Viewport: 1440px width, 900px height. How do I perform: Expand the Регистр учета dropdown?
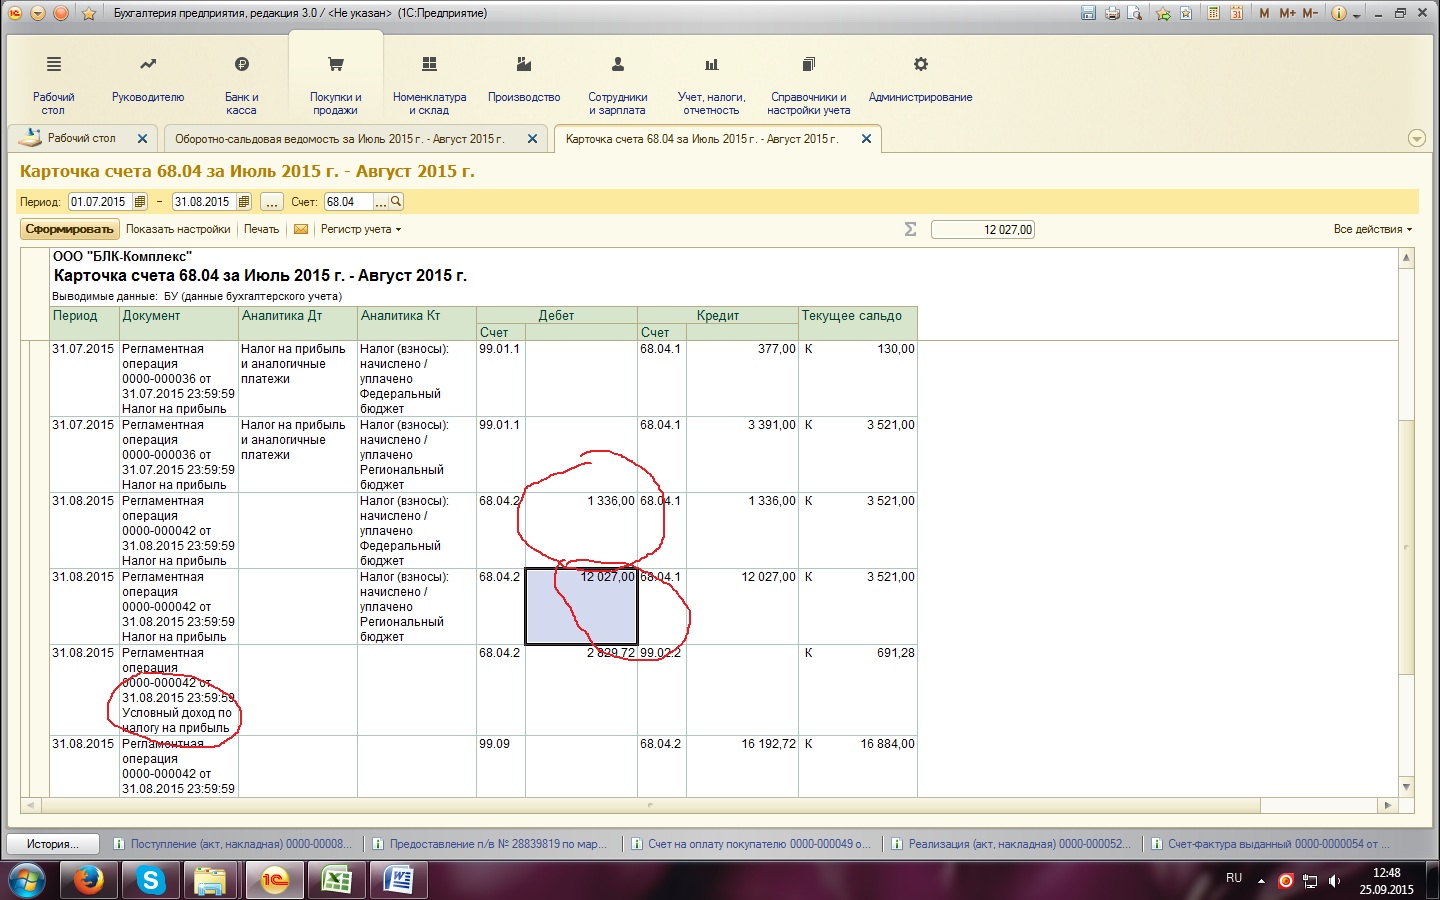click(360, 229)
